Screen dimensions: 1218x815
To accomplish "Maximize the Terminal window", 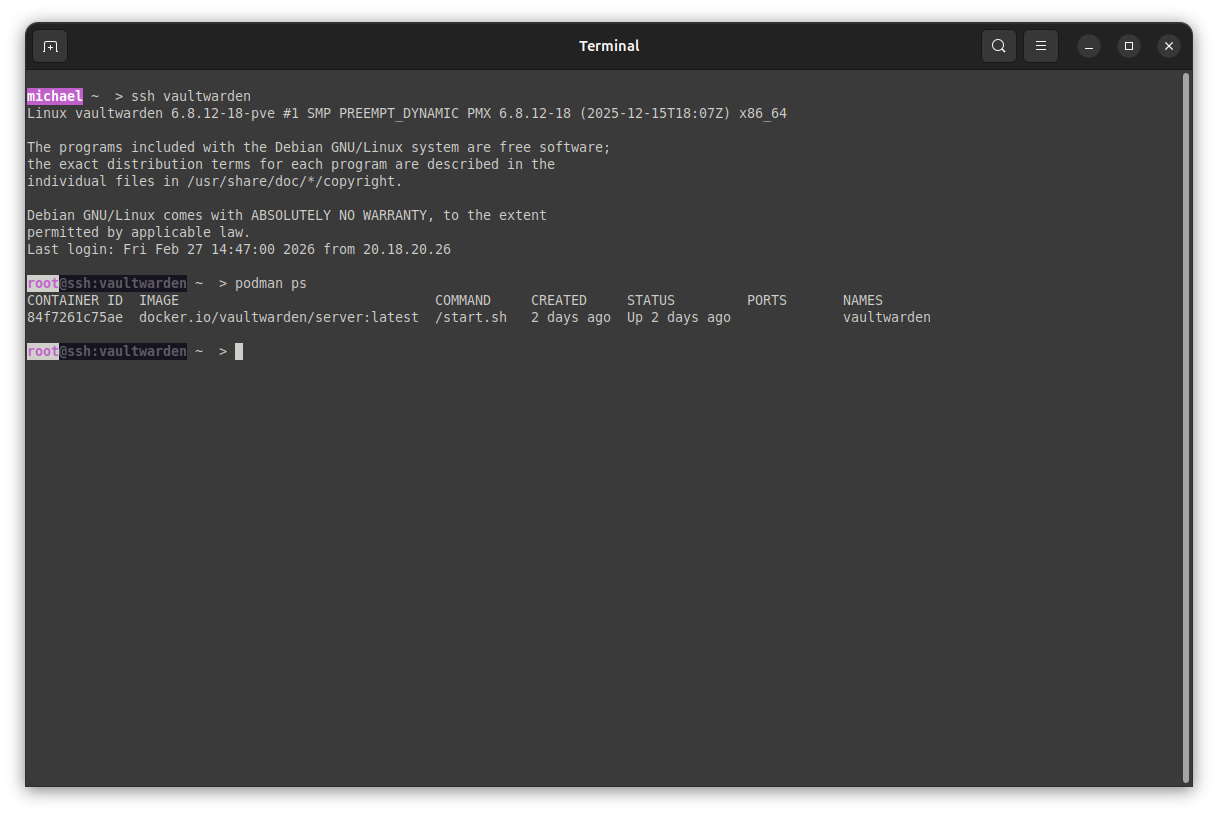I will (1128, 46).
